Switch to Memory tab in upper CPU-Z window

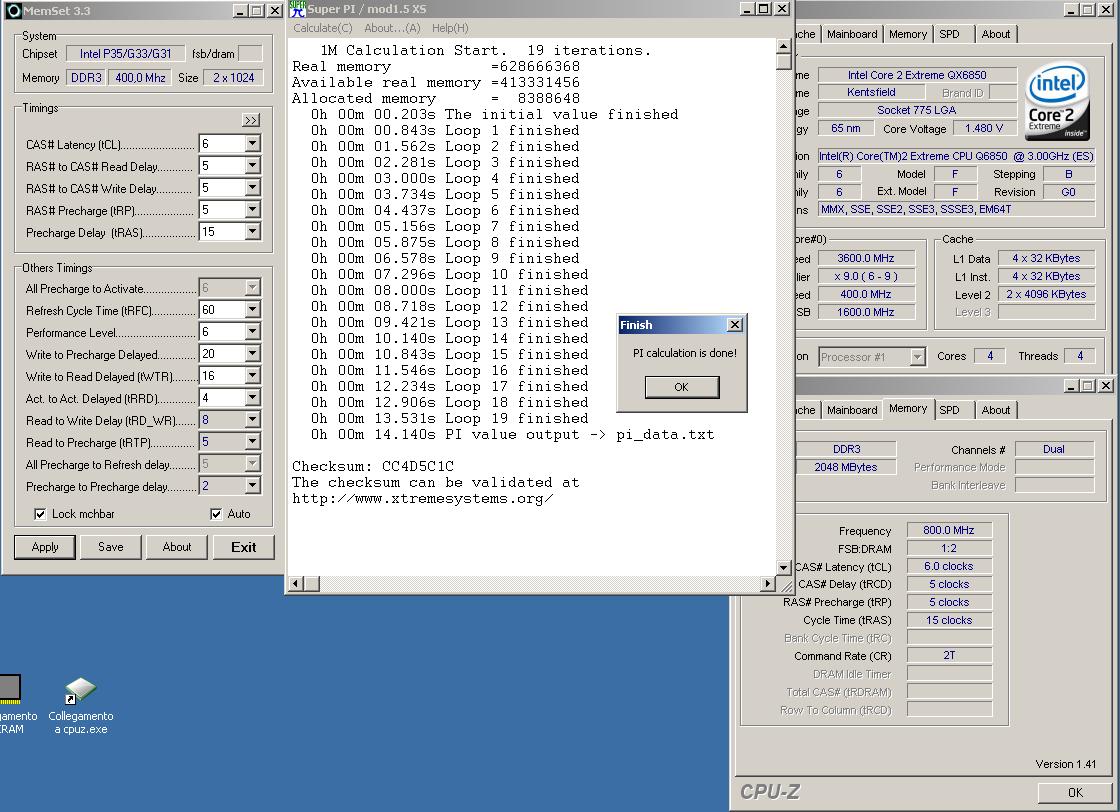coord(908,34)
